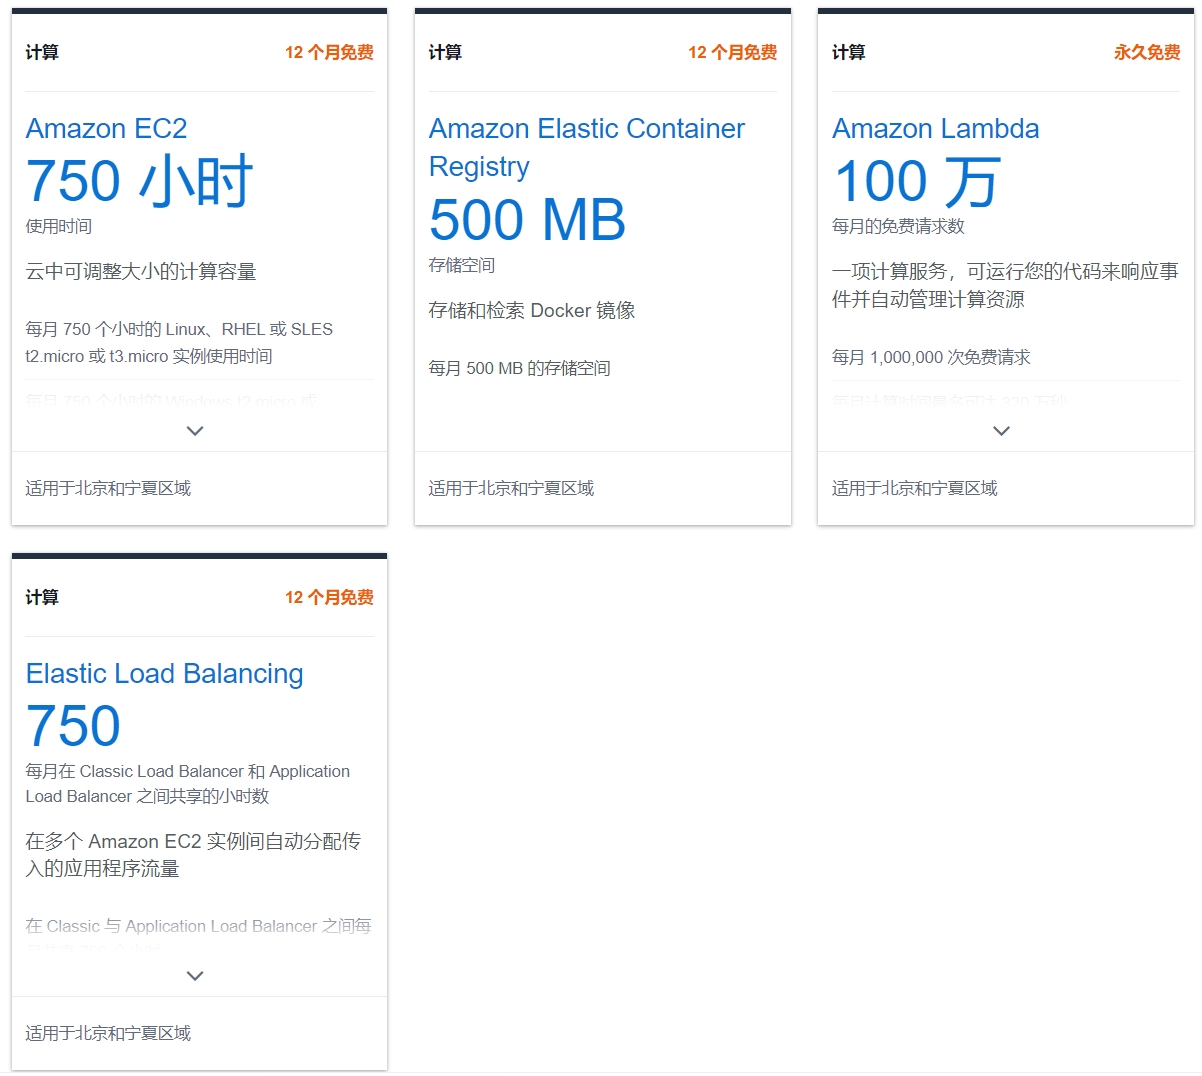Screen dimensions: 1202x1076
Task: Open the Elastic Load Balancing title link
Action: click(x=164, y=674)
